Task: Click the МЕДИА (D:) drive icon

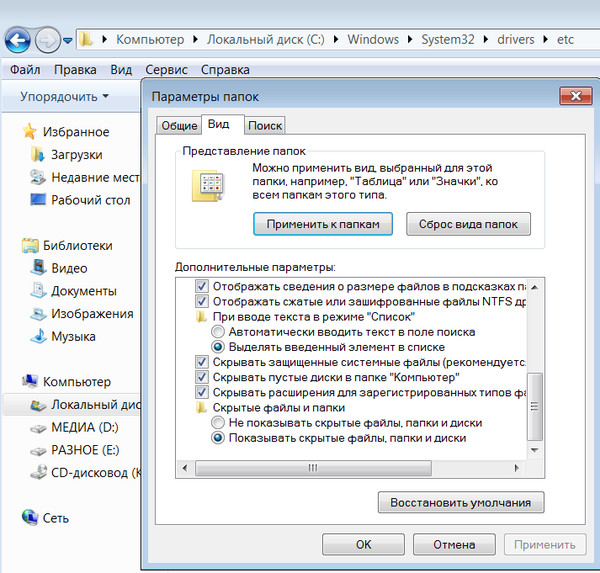Action: tap(38, 428)
